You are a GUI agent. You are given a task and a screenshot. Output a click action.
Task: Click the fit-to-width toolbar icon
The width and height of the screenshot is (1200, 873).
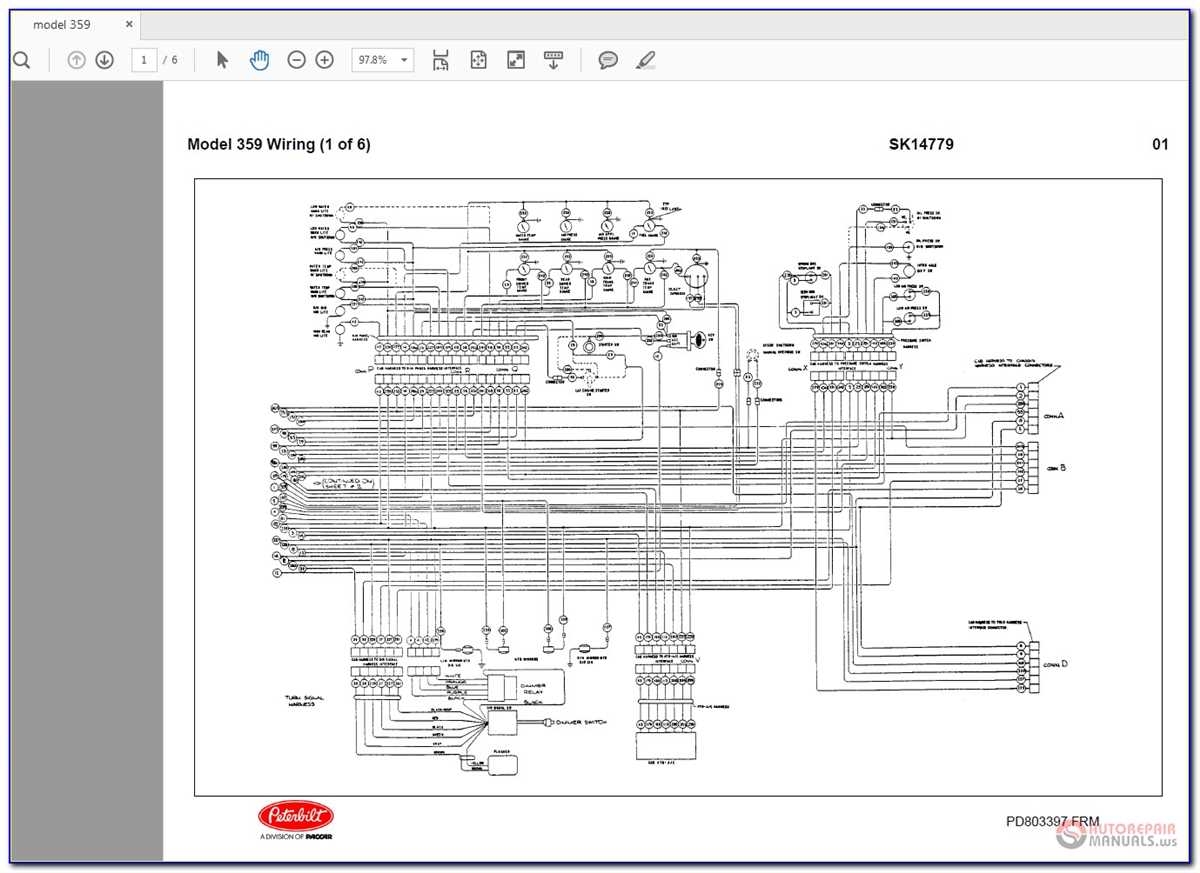[x=440, y=60]
